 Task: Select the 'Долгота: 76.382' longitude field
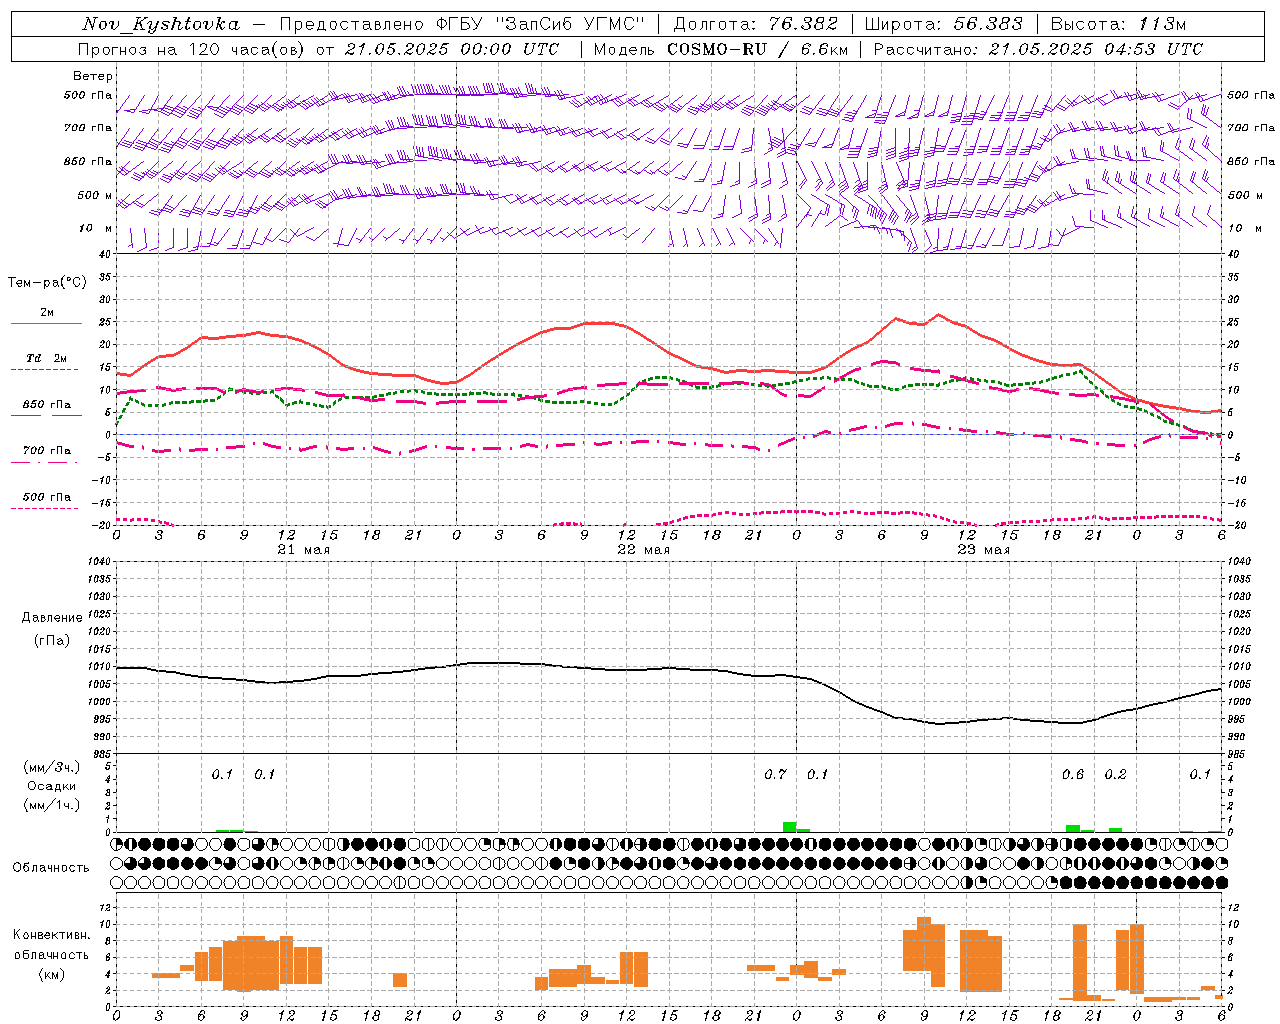point(755,24)
